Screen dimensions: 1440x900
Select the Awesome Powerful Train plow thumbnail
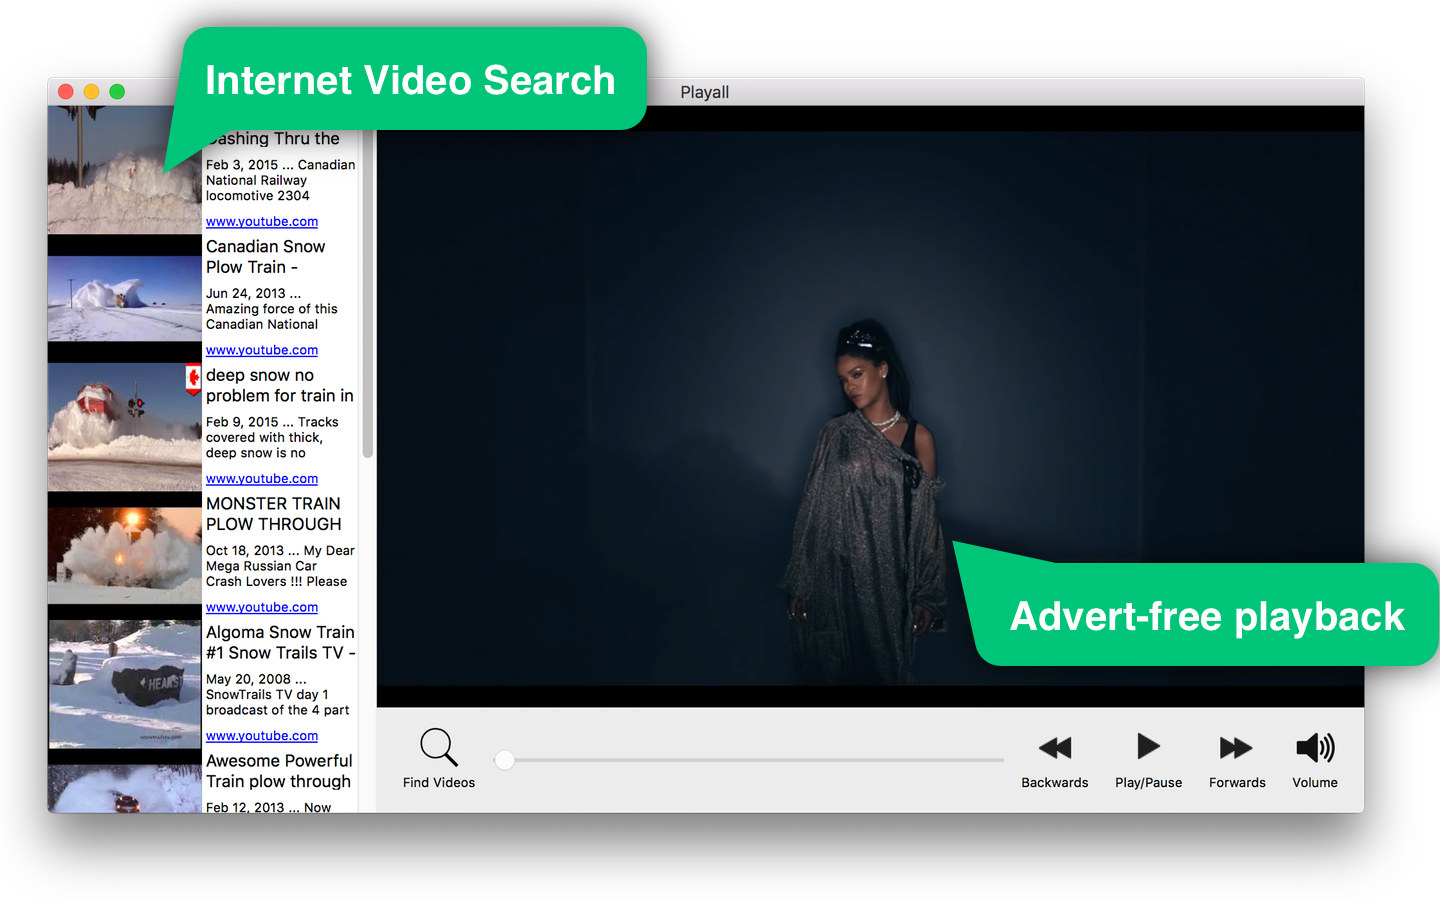click(124, 789)
